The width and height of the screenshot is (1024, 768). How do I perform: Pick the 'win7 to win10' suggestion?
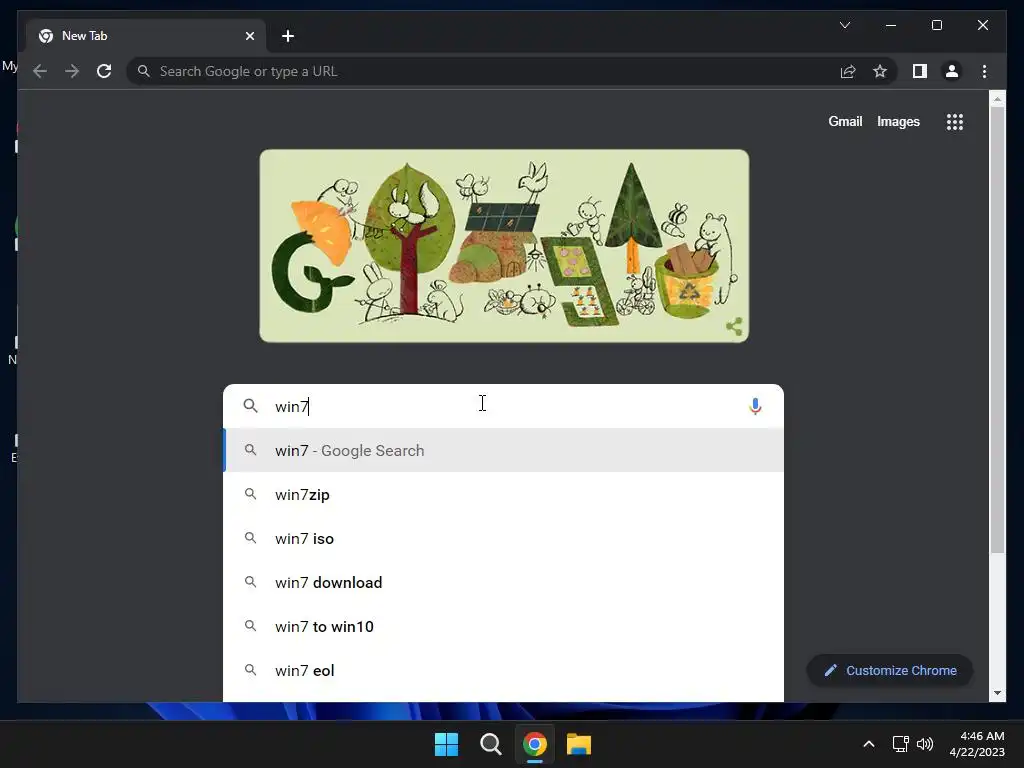point(504,626)
